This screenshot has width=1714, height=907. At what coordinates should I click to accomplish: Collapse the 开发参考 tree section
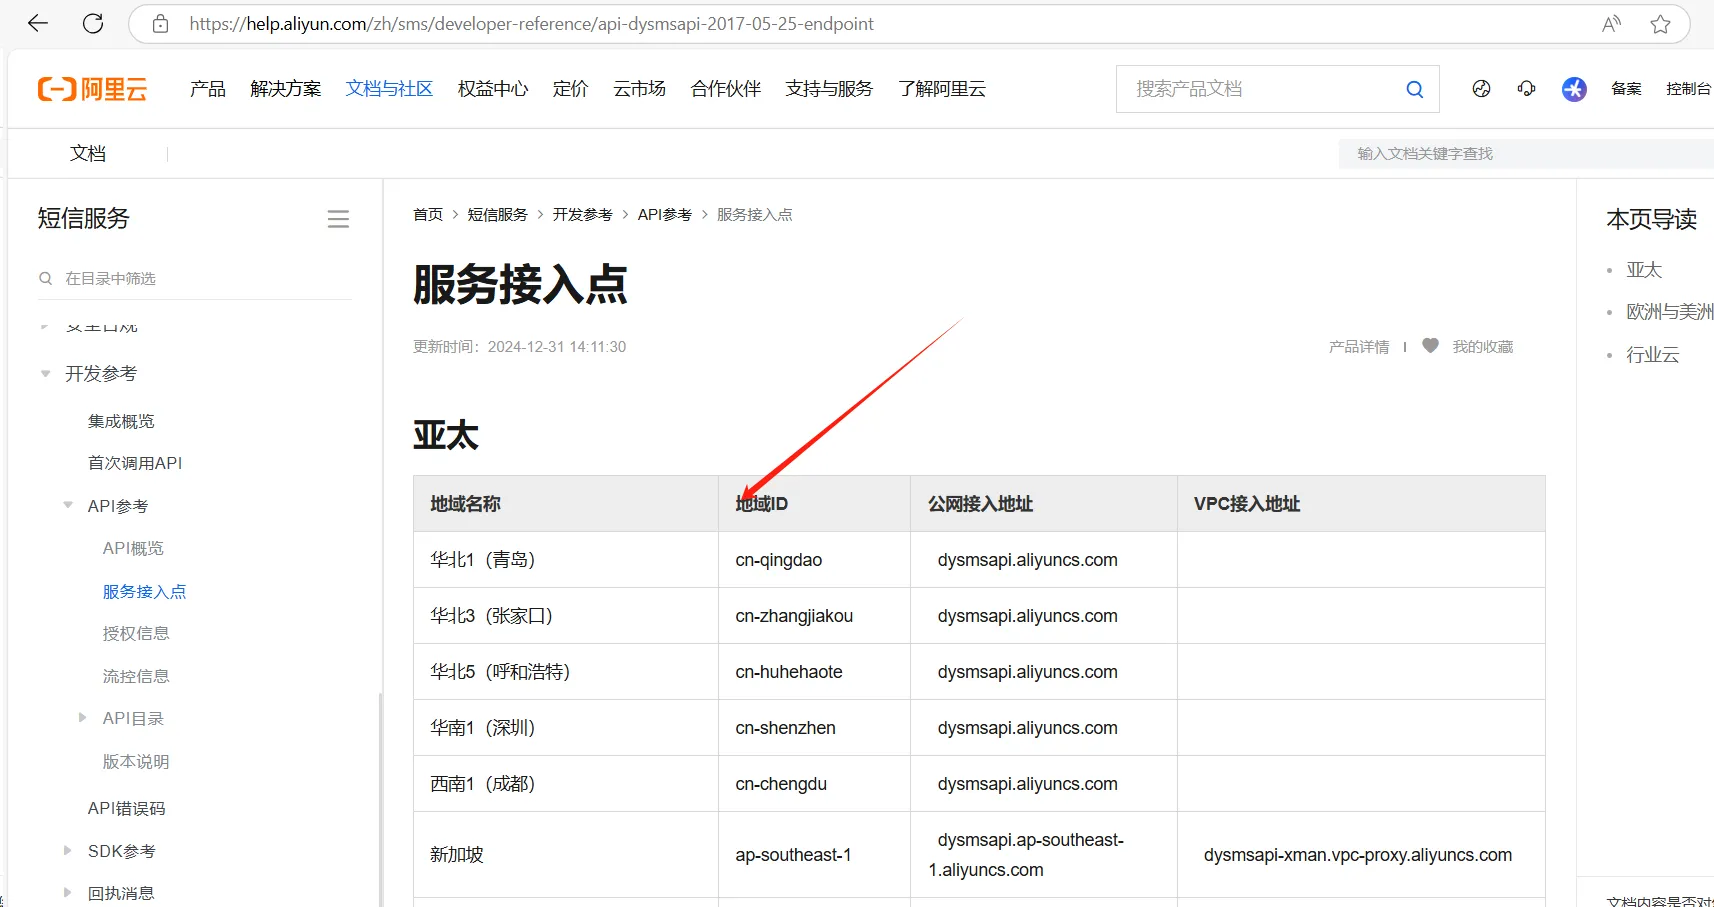[46, 374]
